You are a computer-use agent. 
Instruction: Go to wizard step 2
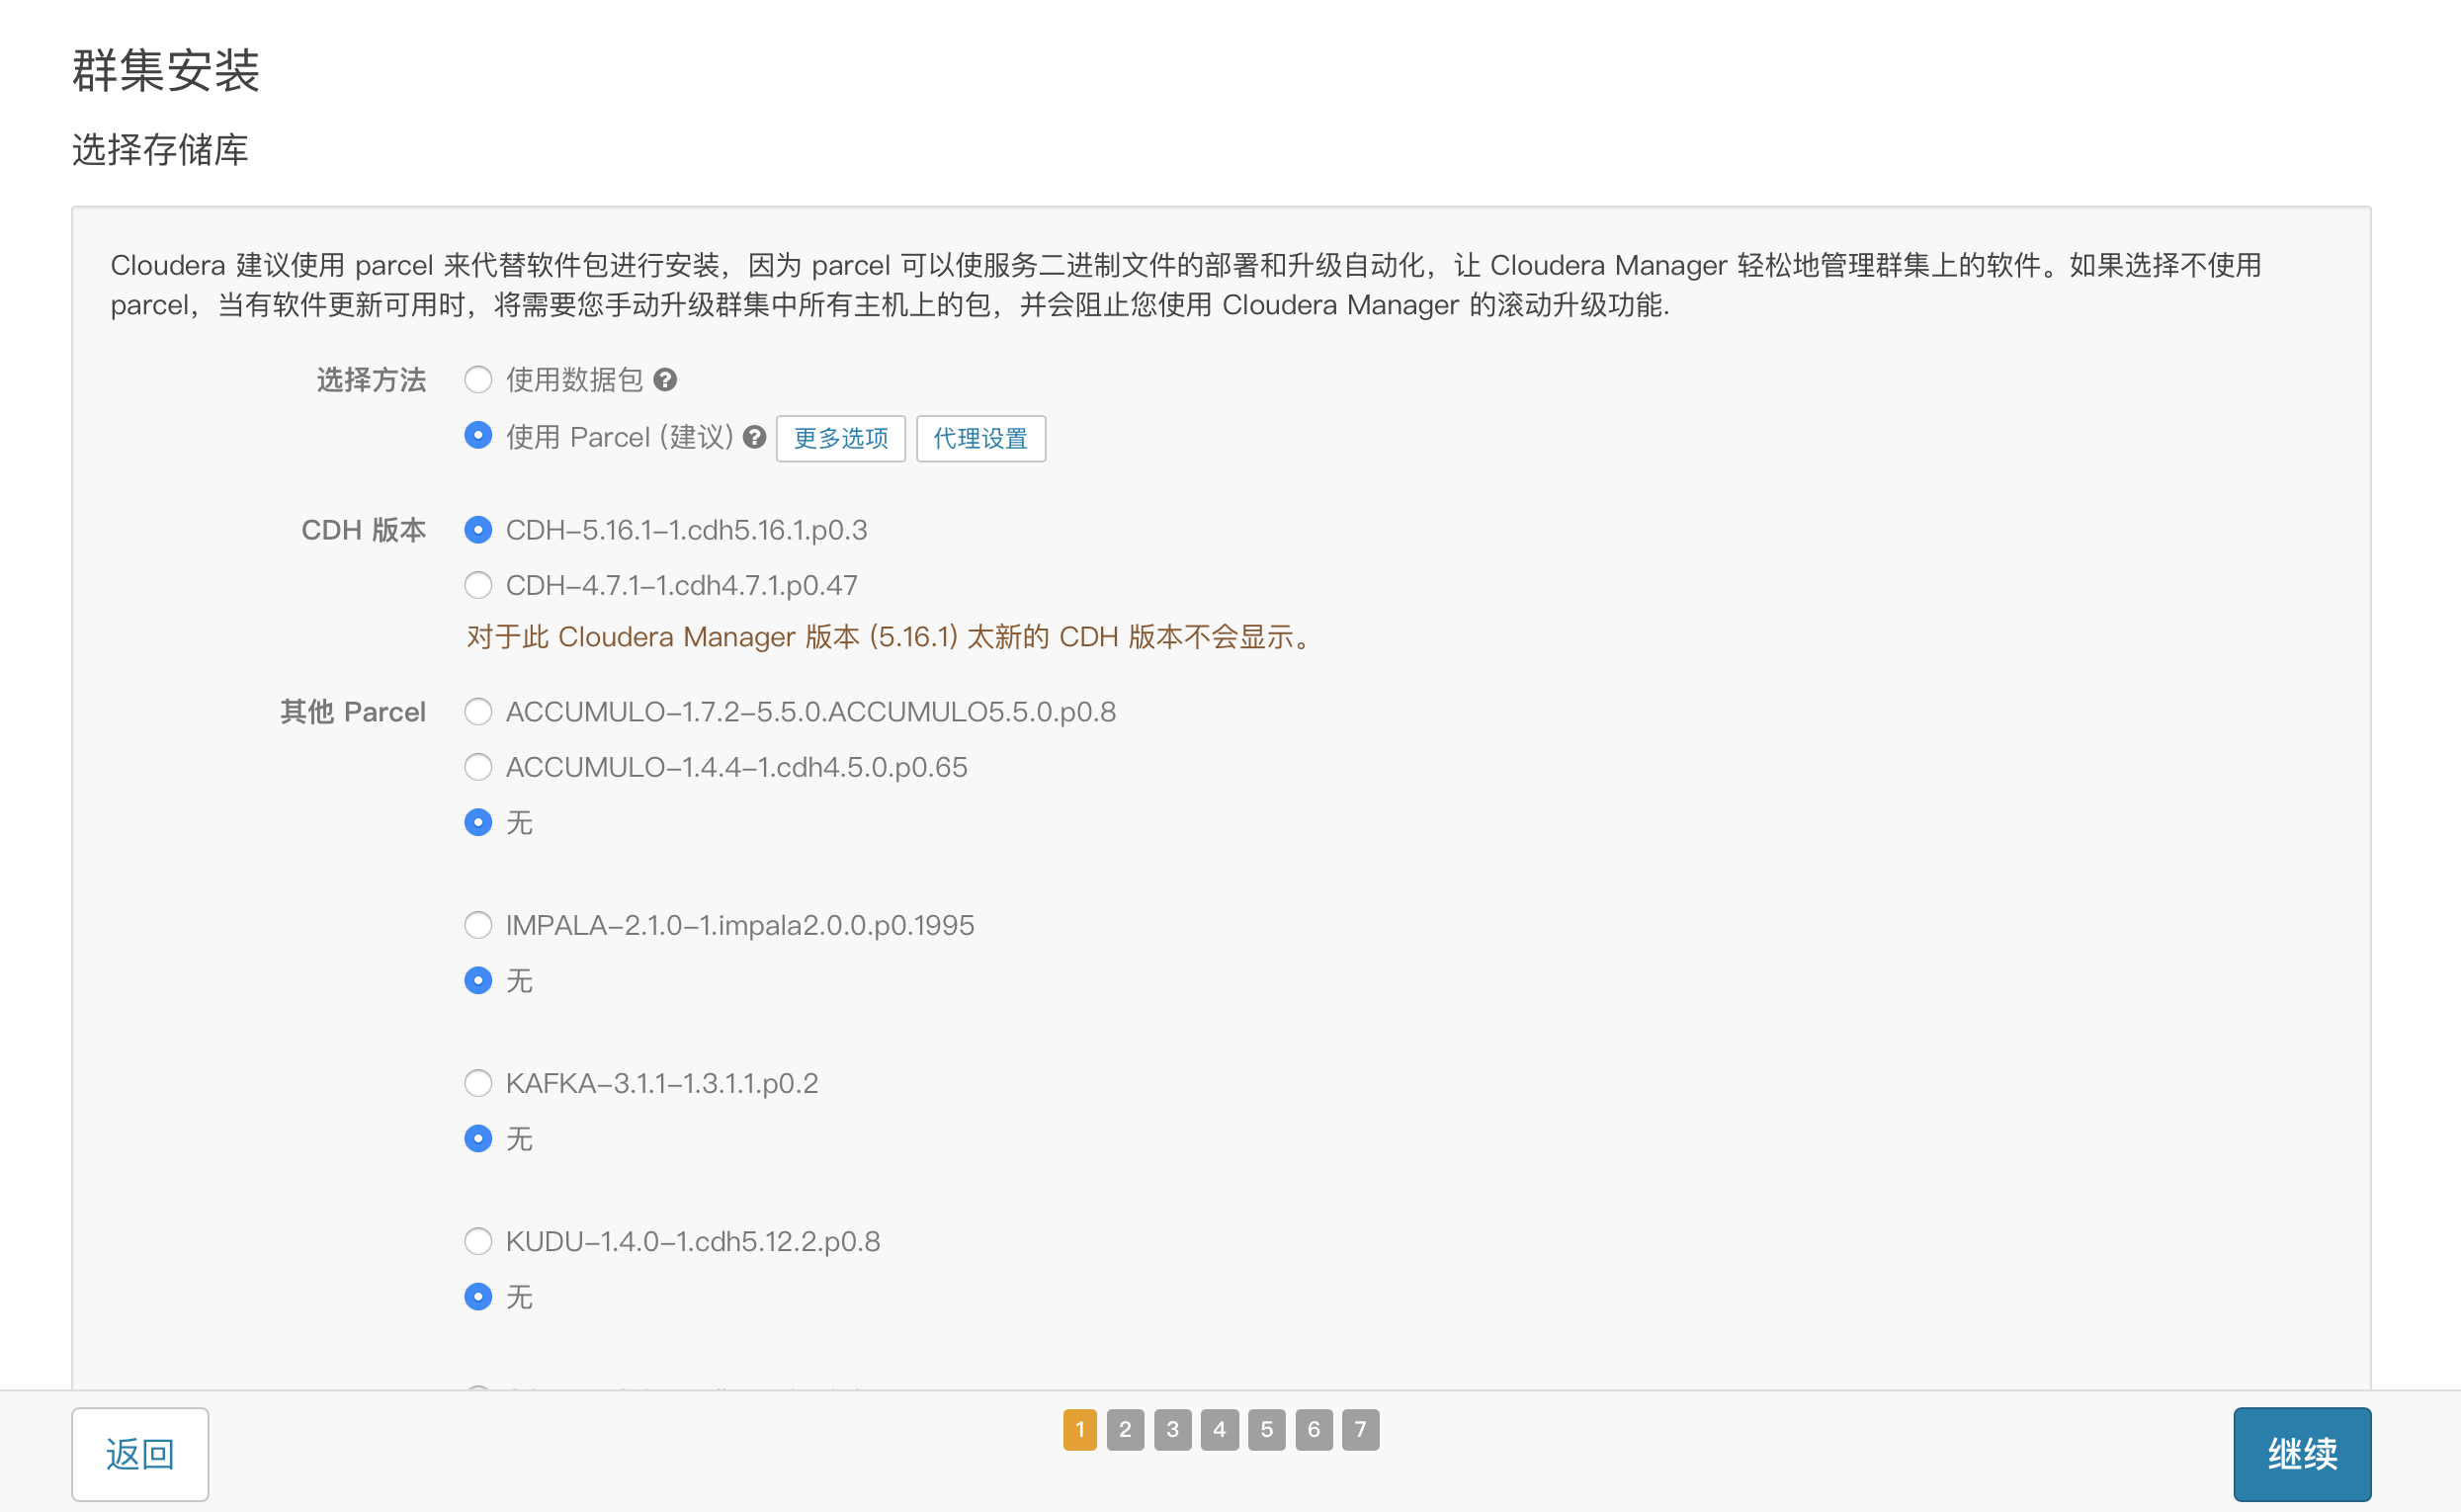(1125, 1430)
